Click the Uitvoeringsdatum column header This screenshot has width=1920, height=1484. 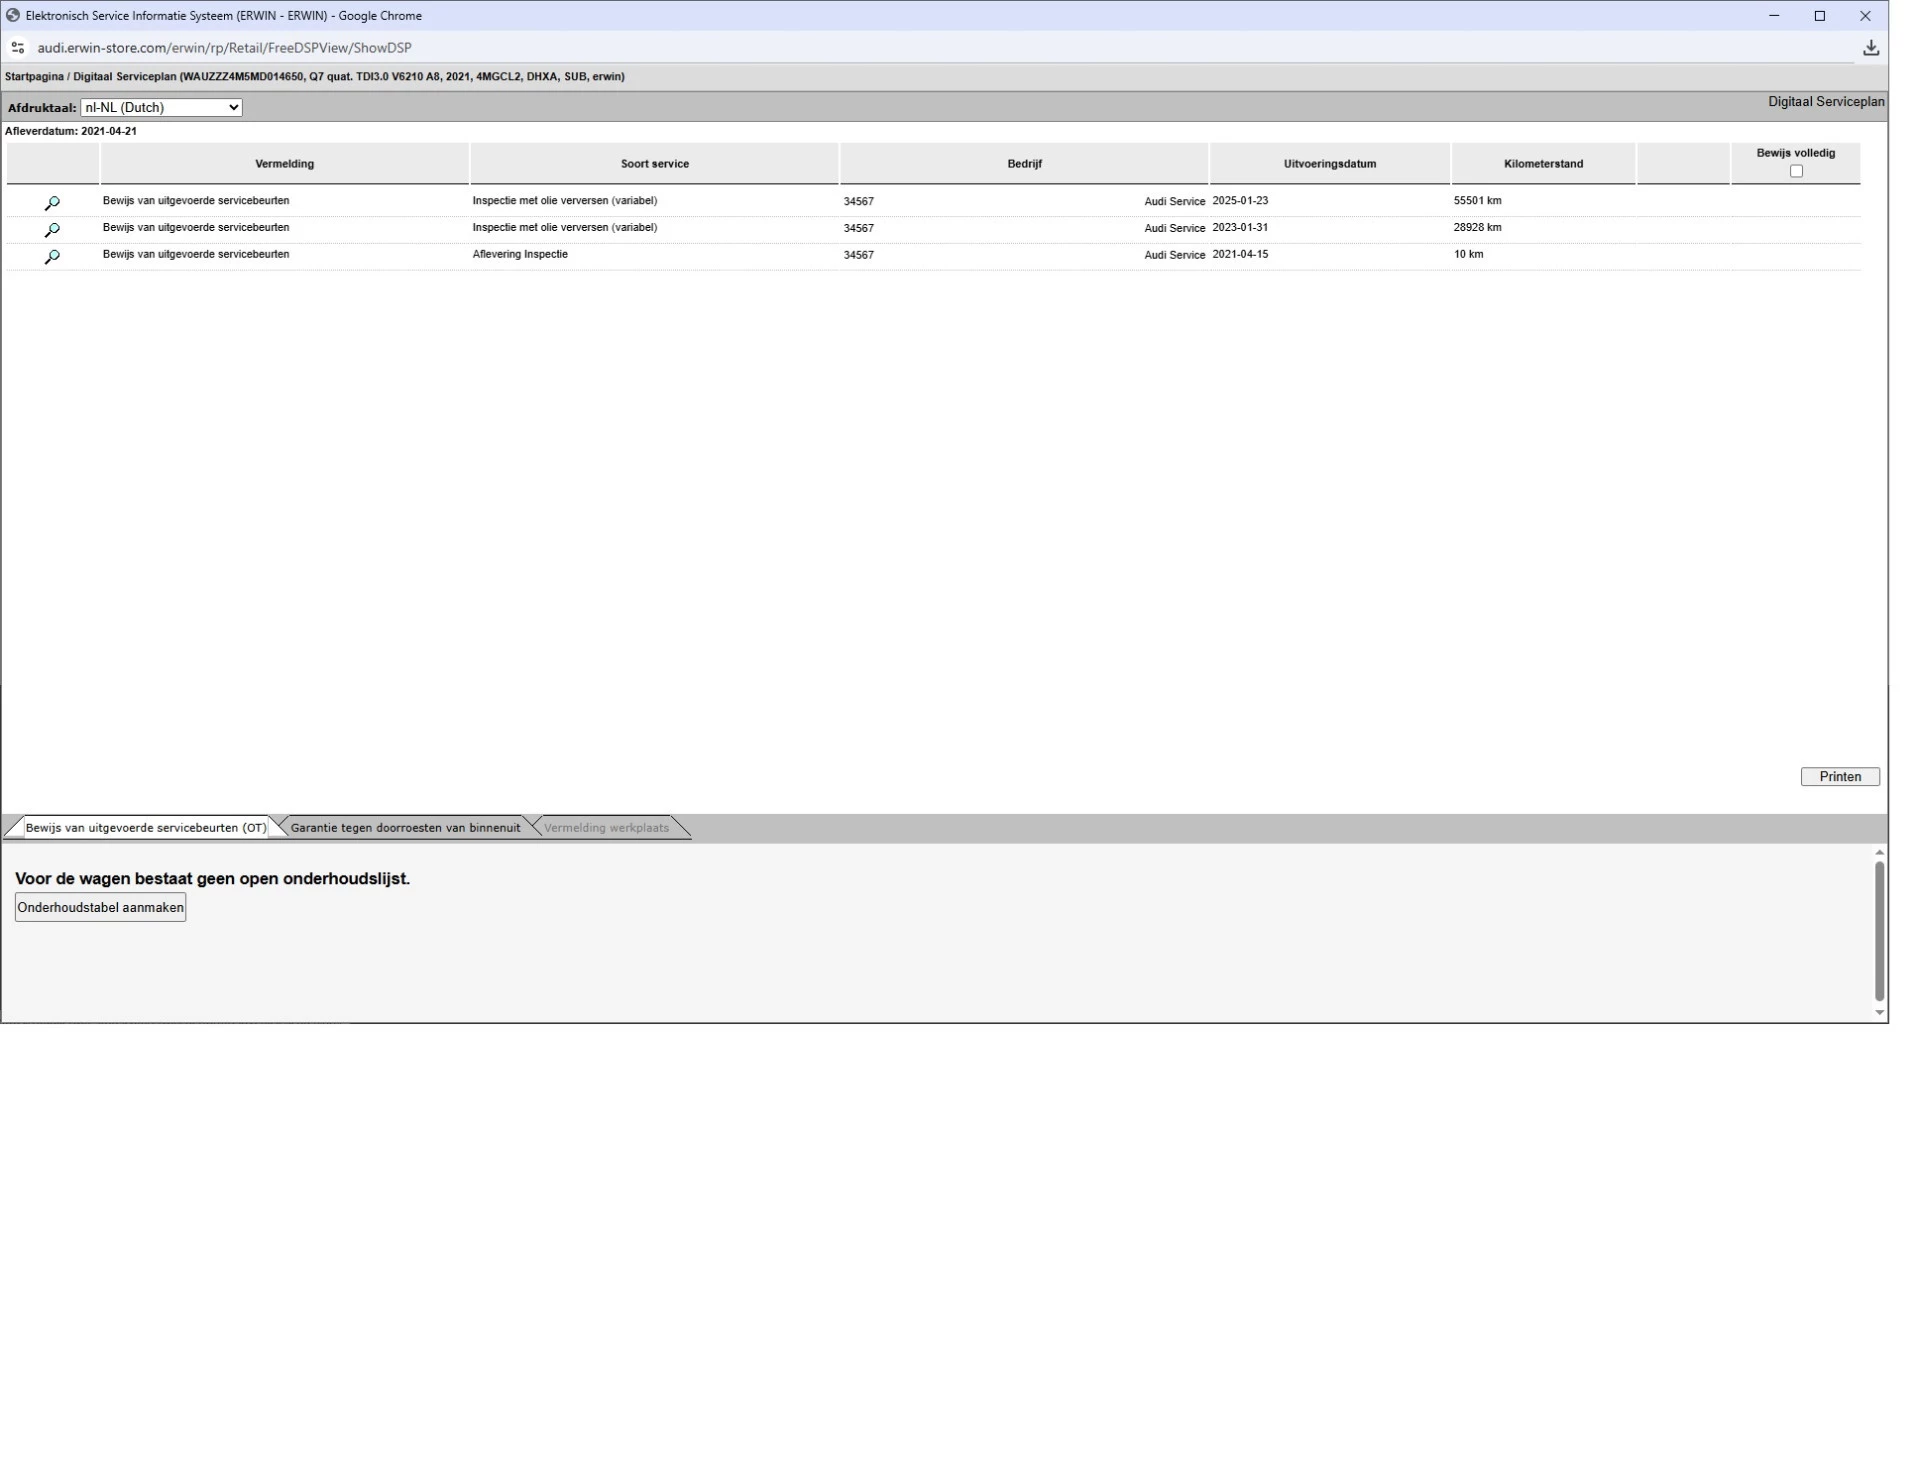point(1329,164)
